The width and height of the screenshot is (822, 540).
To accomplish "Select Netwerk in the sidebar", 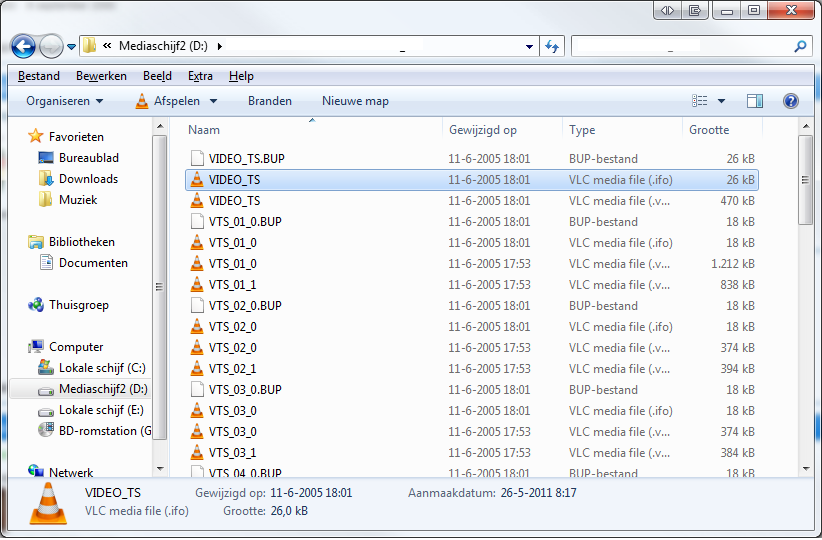I will (71, 472).
